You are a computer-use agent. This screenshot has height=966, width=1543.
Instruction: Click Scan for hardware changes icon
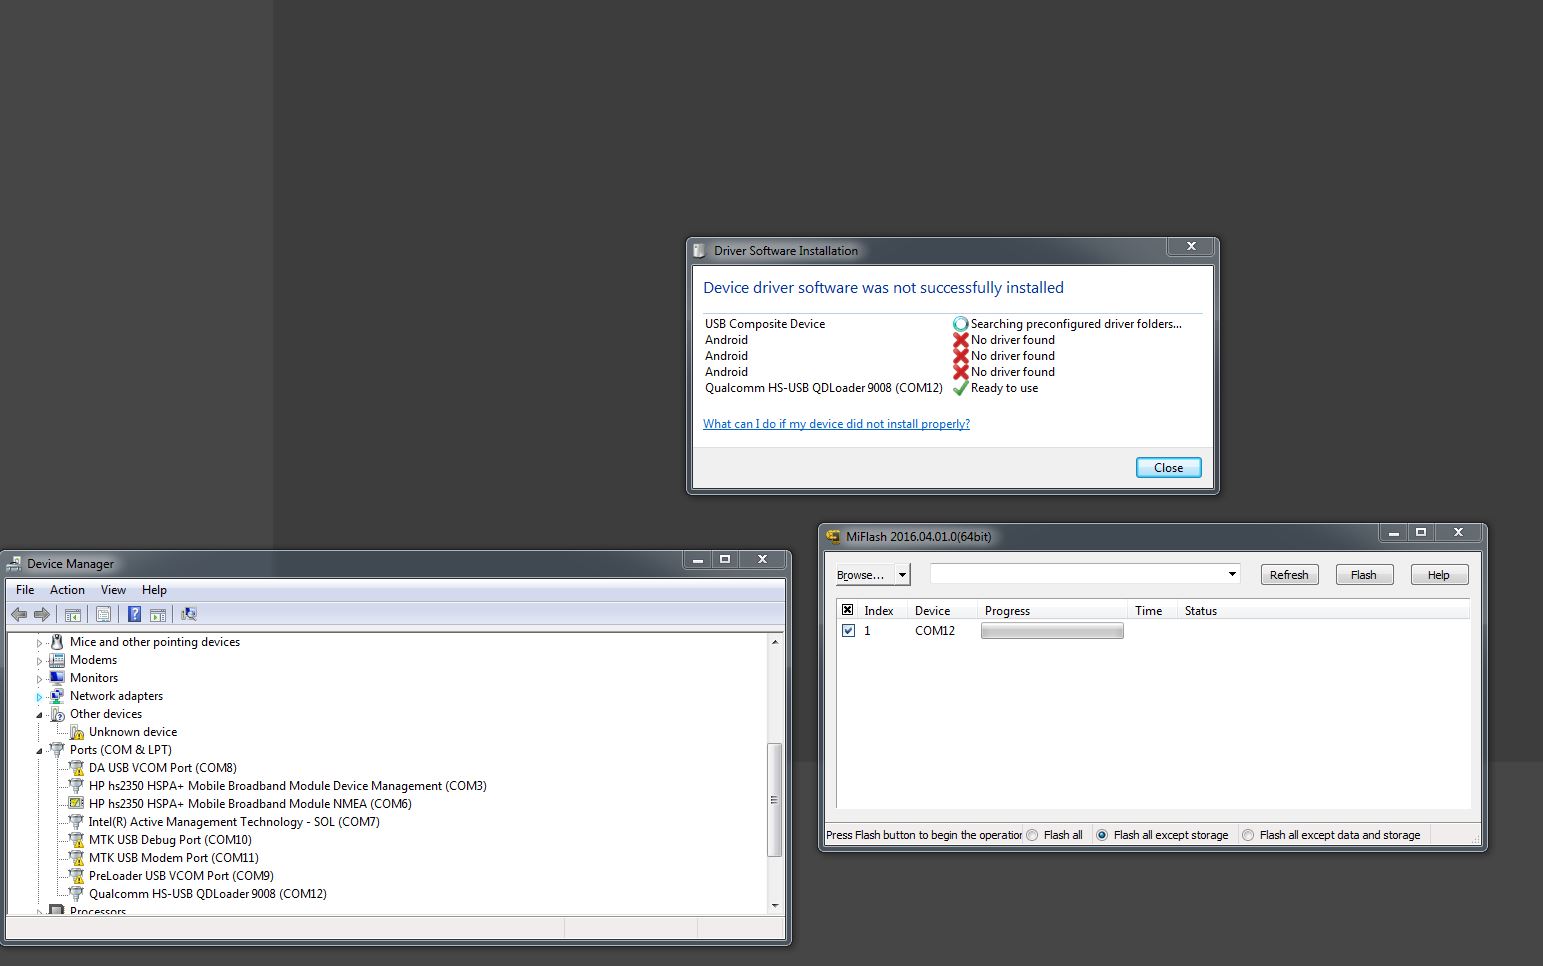point(188,614)
